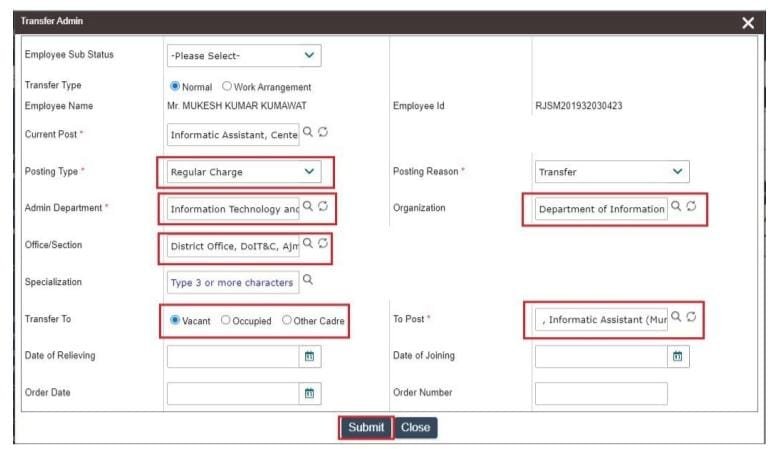This screenshot has width=781, height=449.
Task: Click into the Current Post text field
Action: coord(233,135)
